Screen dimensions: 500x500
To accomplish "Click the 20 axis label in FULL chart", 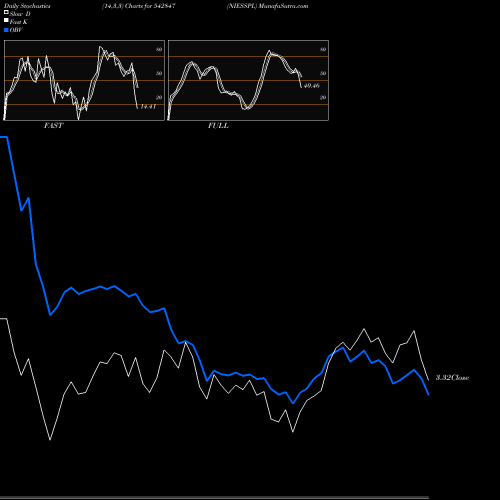I will pos(323,97).
